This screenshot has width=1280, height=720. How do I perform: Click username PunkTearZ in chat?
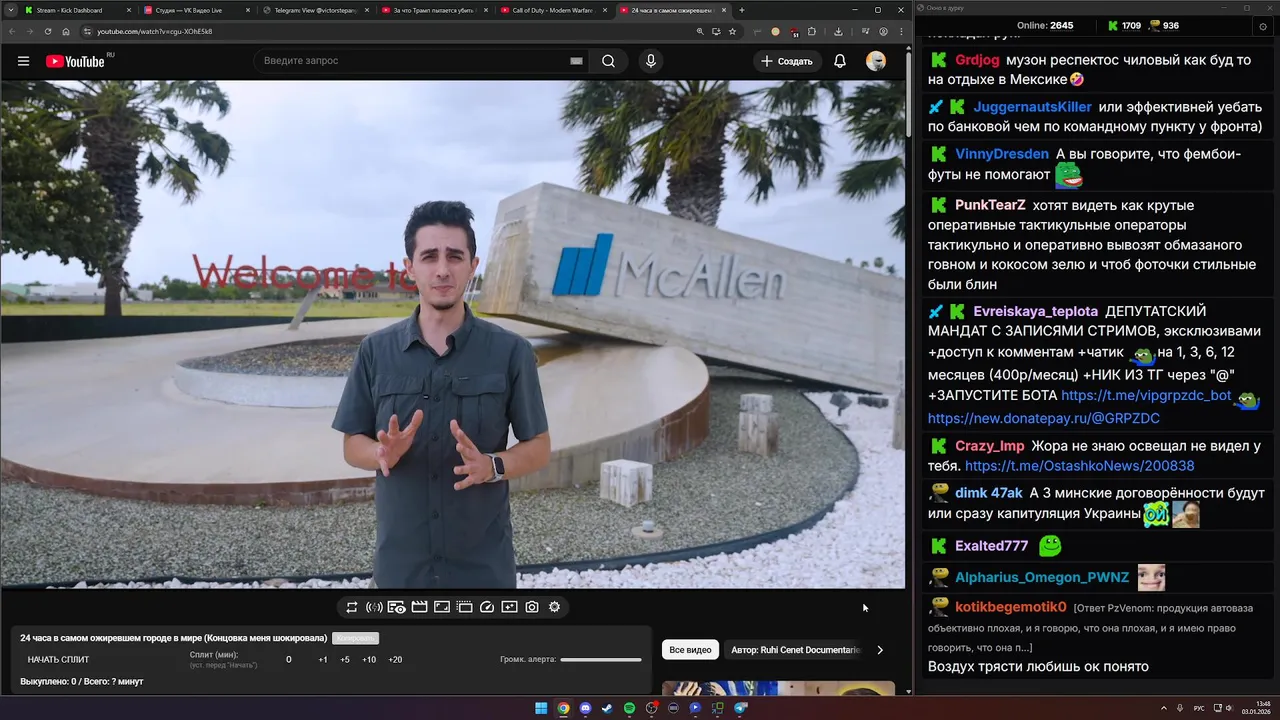click(990, 205)
